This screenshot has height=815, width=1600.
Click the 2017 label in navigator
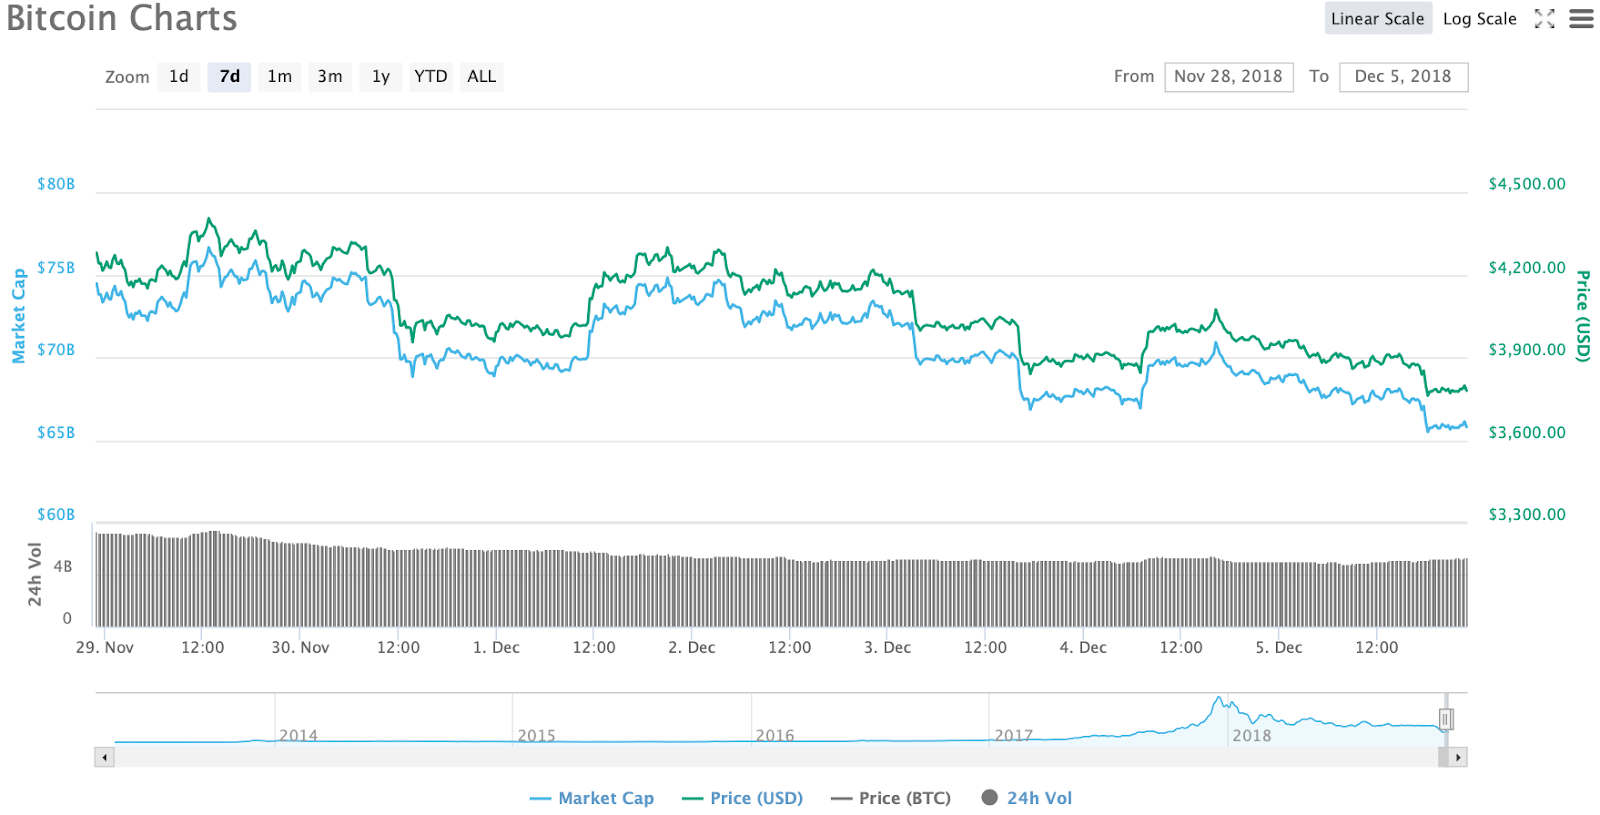(1013, 736)
